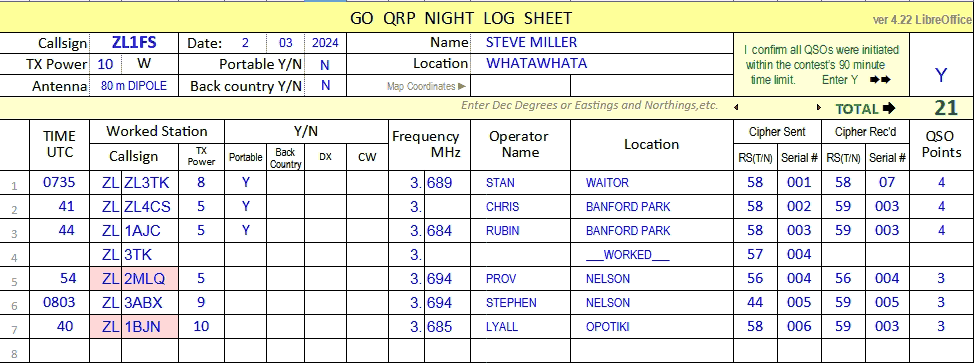Select row header number 8
Screen dimensions: 974x363
pyautogui.click(x=14, y=354)
